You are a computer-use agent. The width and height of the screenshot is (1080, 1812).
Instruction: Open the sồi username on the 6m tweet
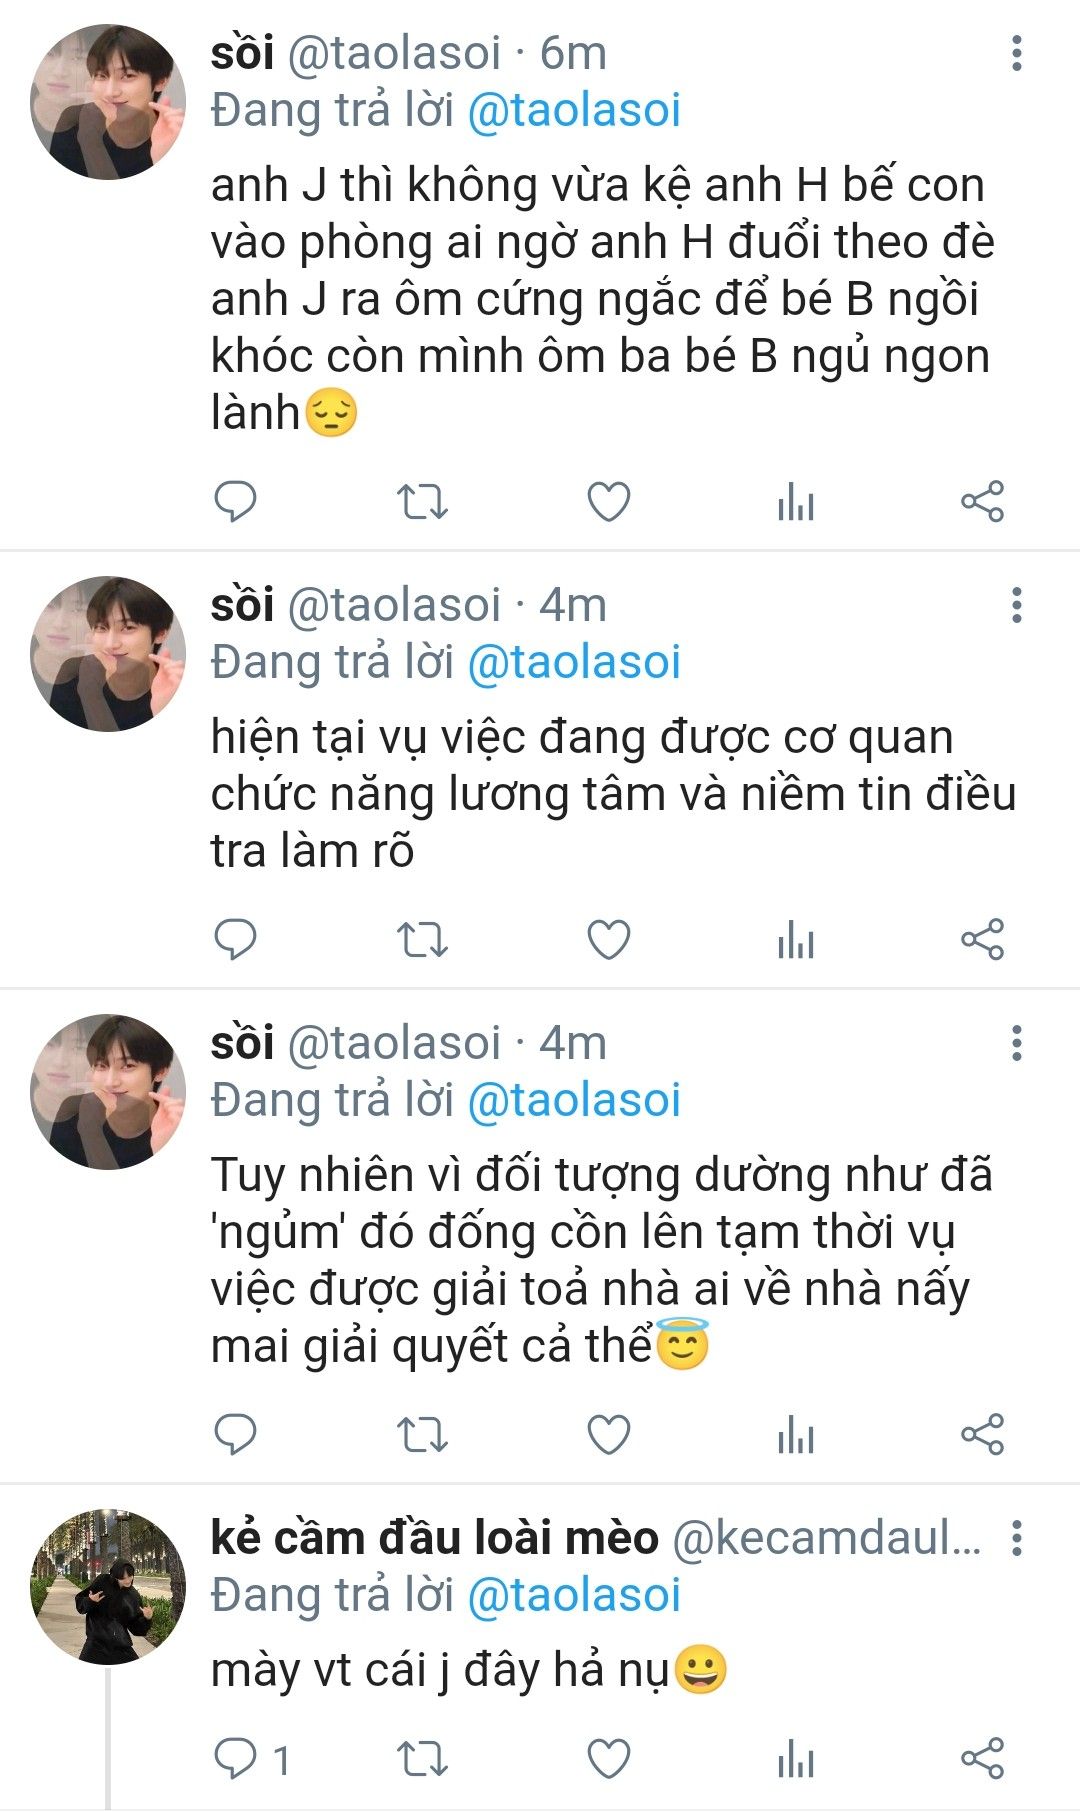[242, 53]
